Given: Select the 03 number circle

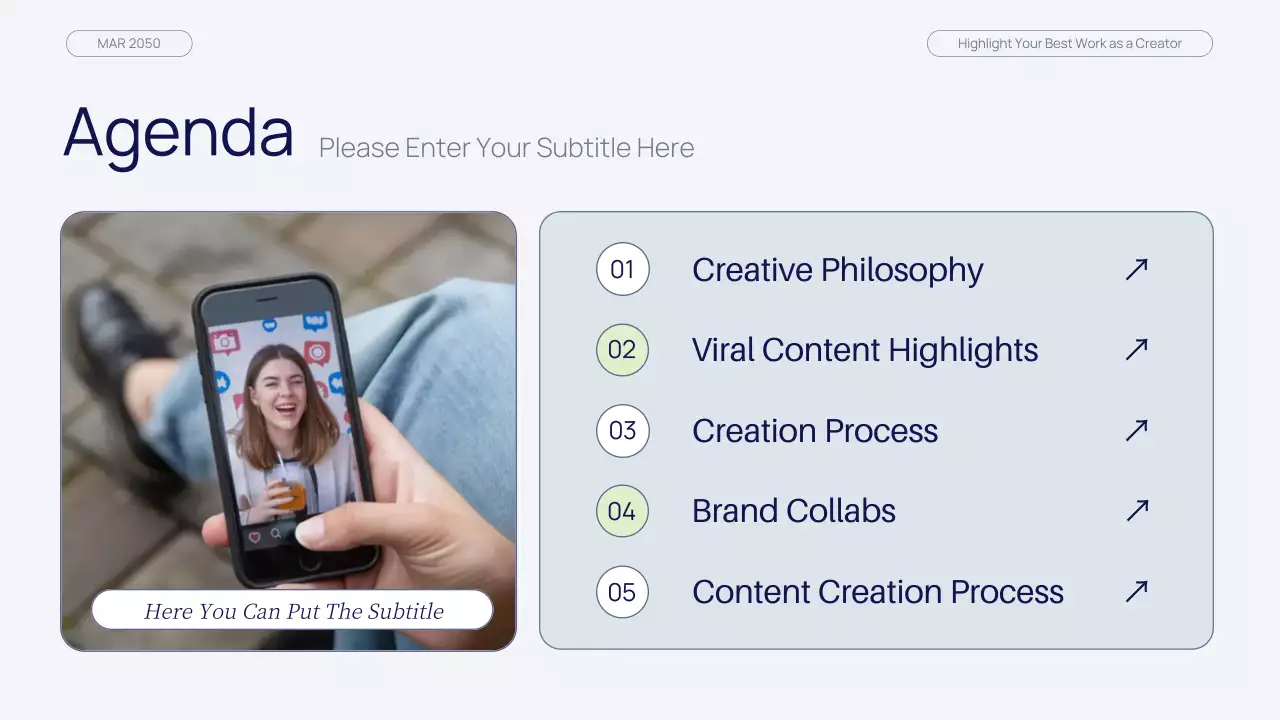Looking at the screenshot, I should point(623,430).
